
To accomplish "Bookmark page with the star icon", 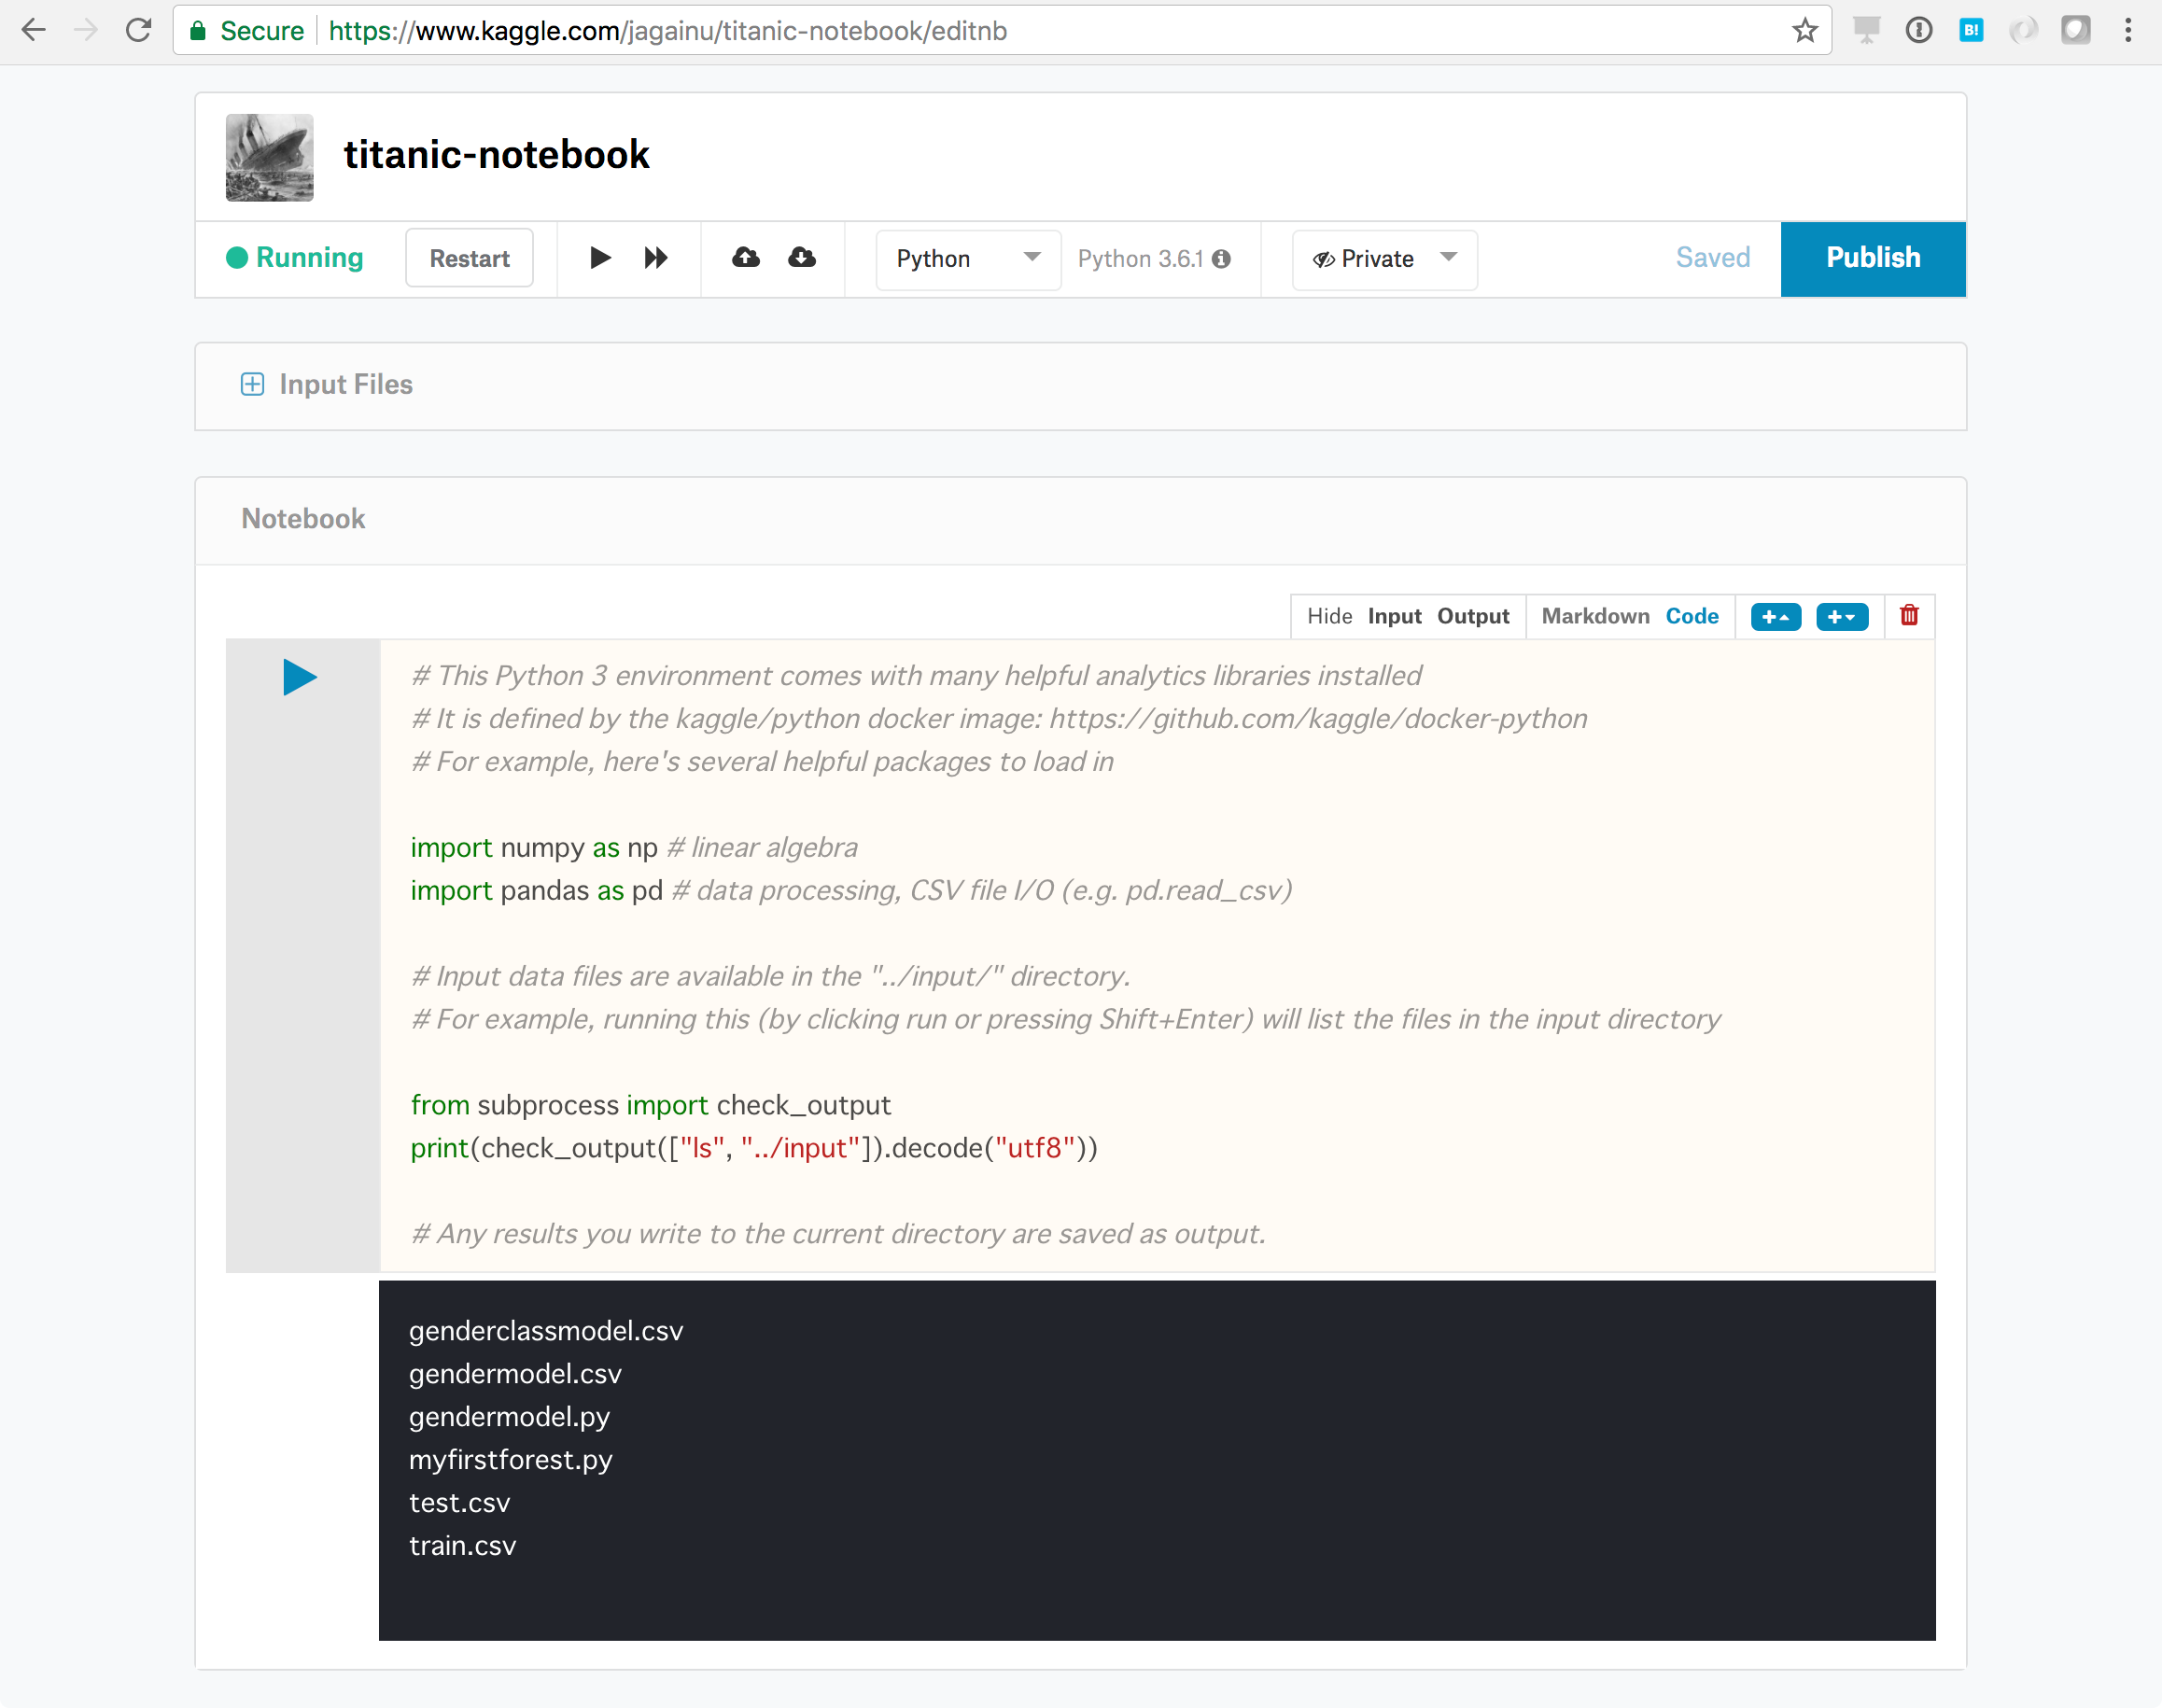I will [1804, 31].
